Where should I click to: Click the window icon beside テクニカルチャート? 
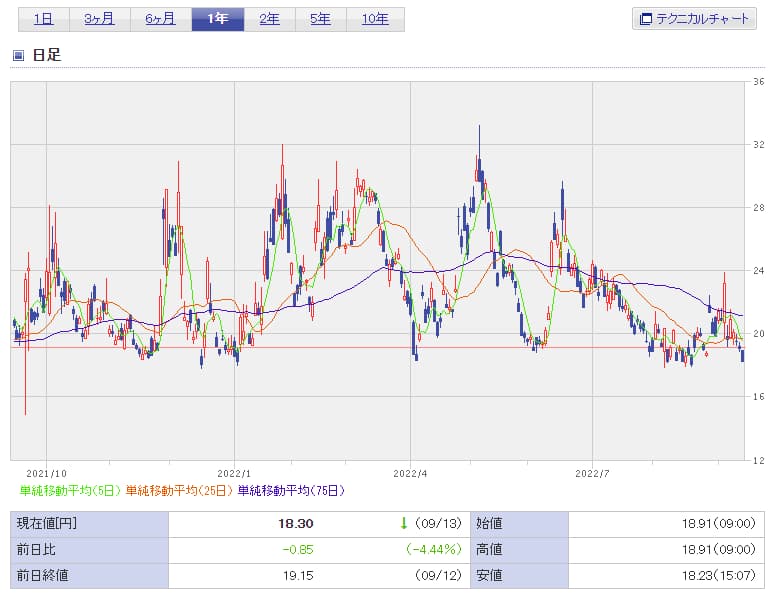646,19
